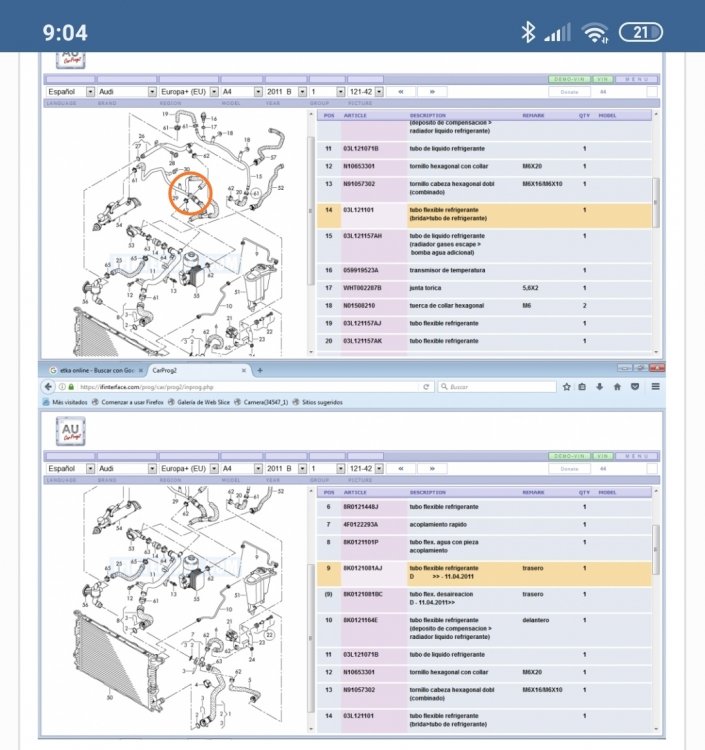Select row 18 'tuerca de collar hexagonal'
Image resolution: width=705 pixels, height=750 pixels.
[484, 306]
